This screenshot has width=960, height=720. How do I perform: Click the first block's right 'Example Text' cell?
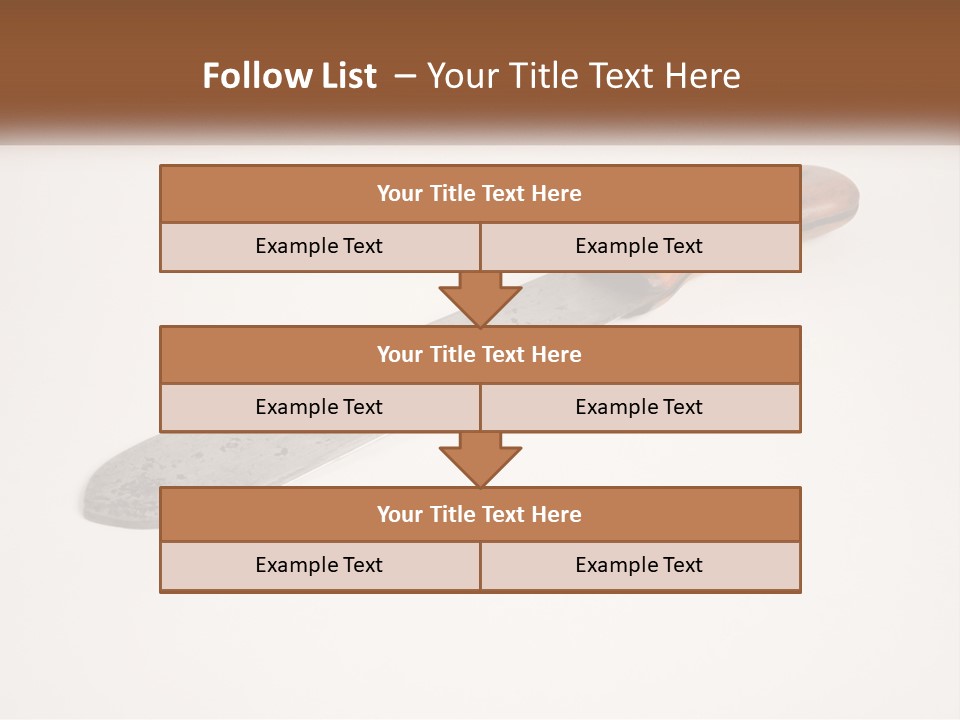640,246
